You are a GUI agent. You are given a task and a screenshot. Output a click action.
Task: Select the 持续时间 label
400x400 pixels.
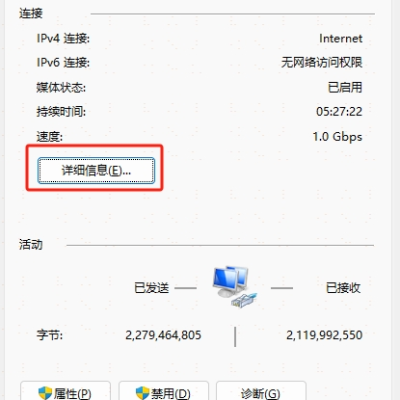[61, 112]
